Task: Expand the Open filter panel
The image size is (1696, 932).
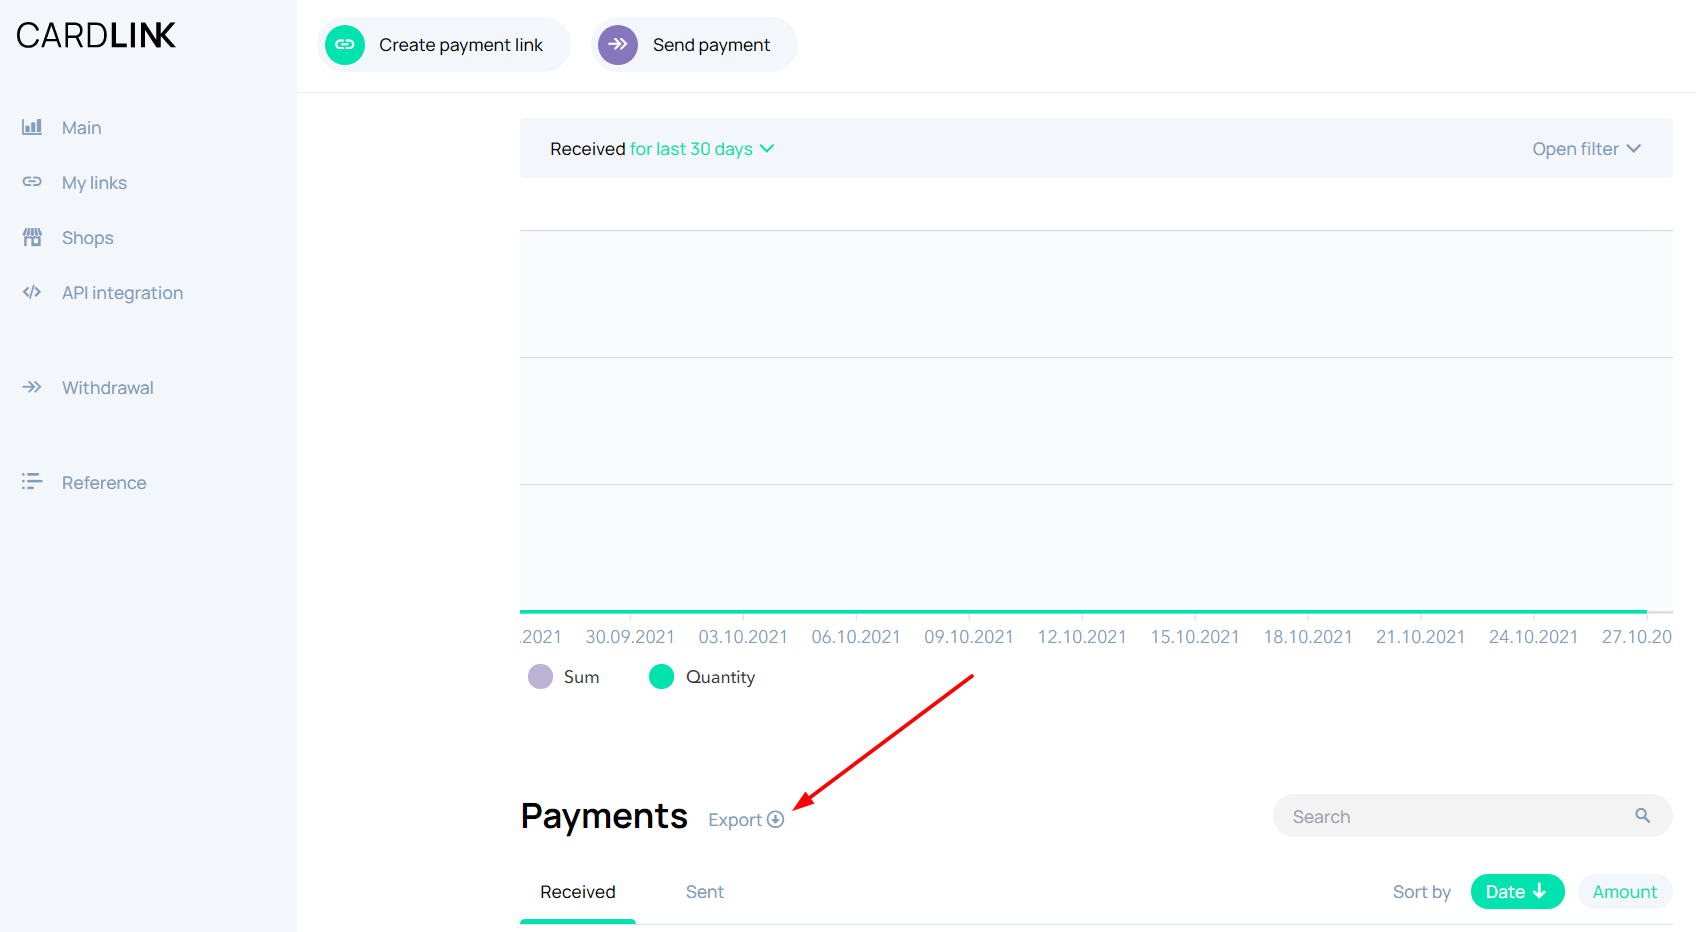Action: [1586, 149]
